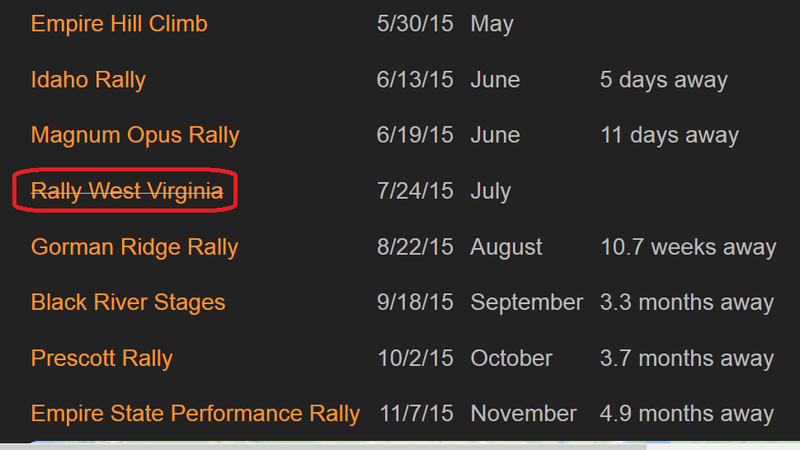Viewport: 800px width, 450px height.
Task: Click the '3.3 months away' text
Action: click(687, 303)
